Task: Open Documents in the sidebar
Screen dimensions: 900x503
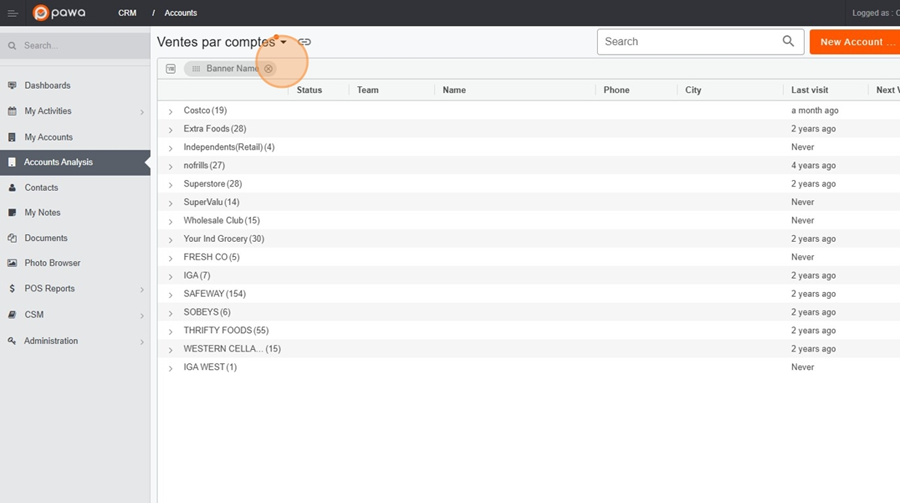Action: [45, 238]
